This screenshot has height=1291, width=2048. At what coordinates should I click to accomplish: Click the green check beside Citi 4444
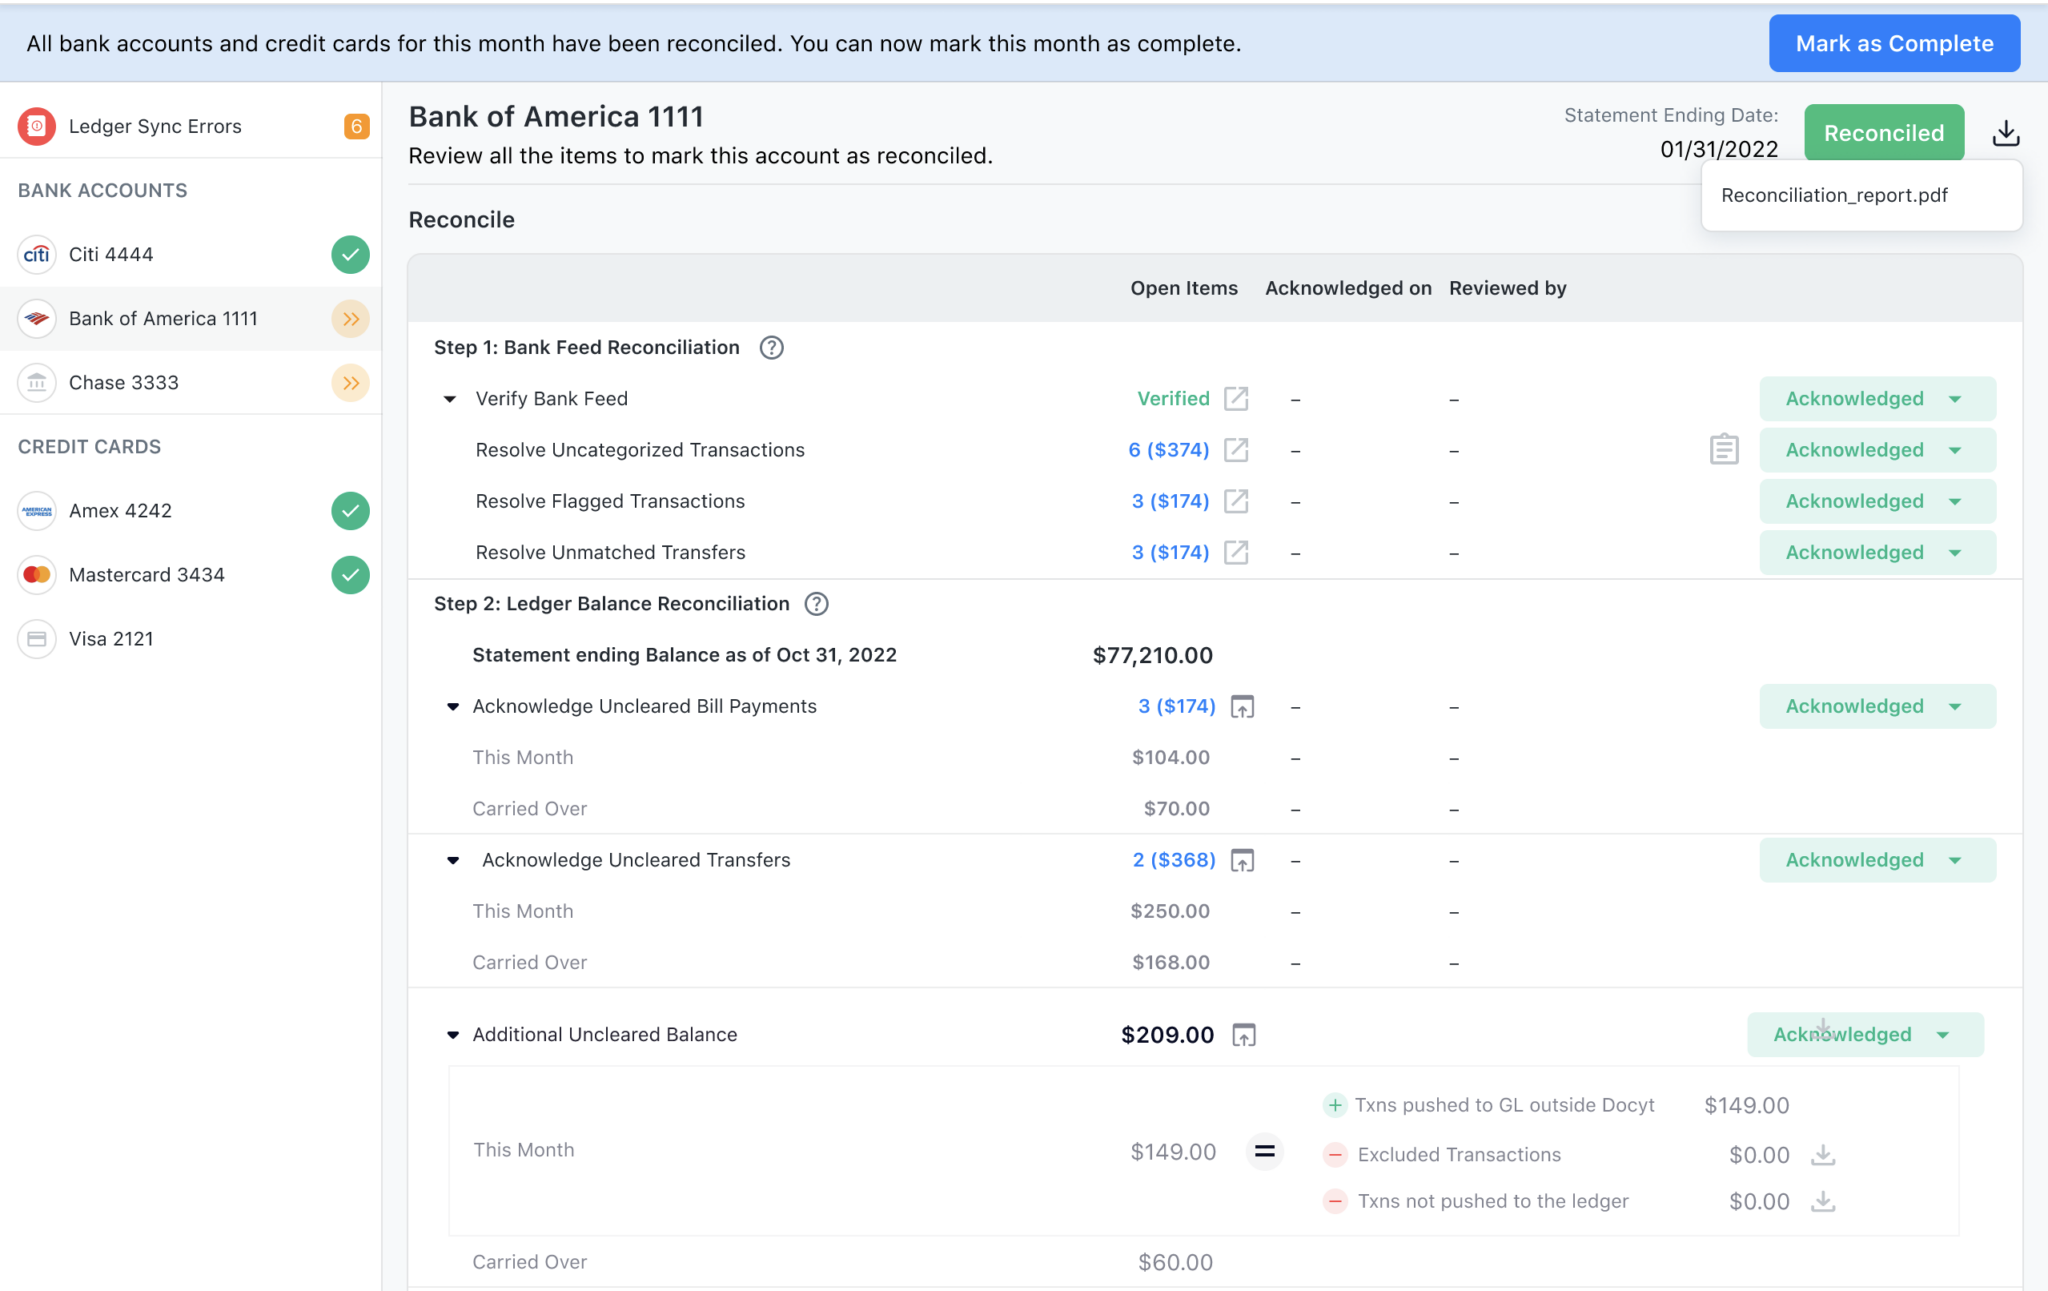[x=350, y=254]
